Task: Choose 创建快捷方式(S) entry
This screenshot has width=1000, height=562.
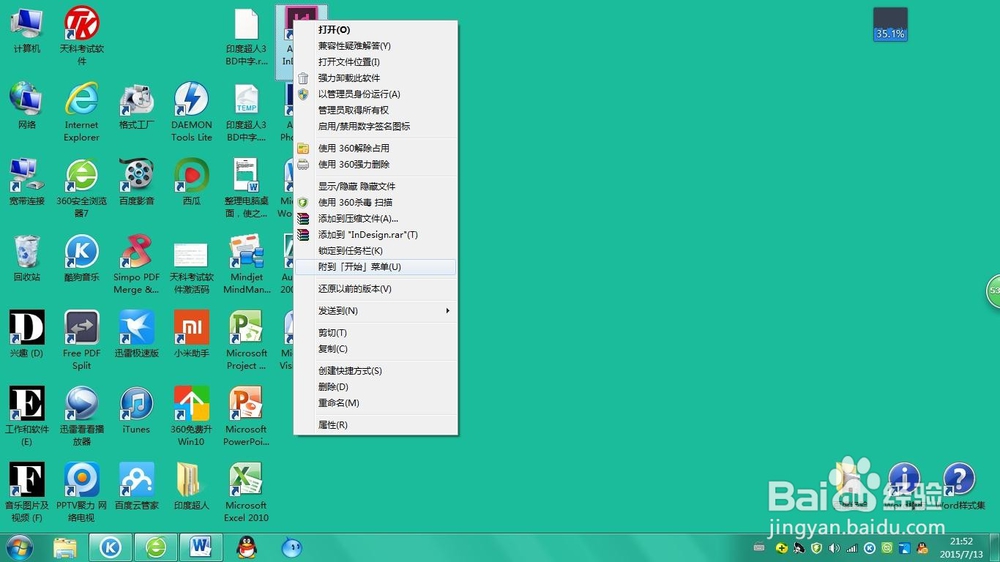Action: pyautogui.click(x=376, y=371)
